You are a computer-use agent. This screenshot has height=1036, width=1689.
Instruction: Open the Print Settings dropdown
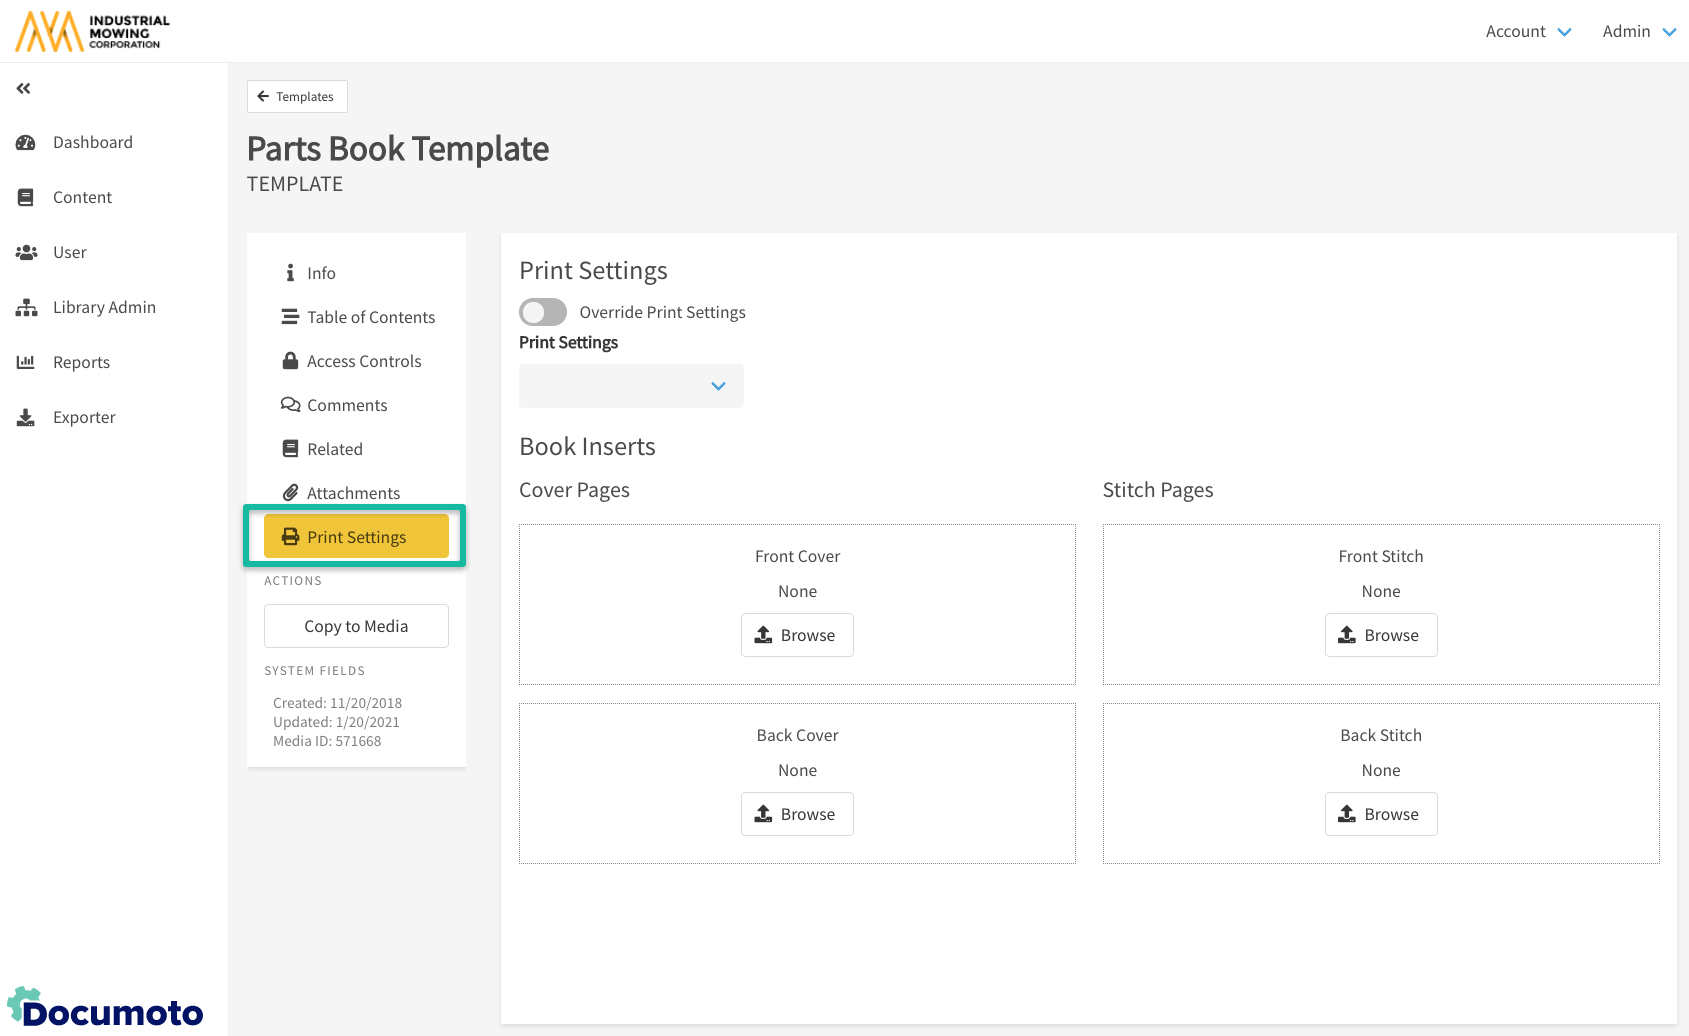click(631, 386)
